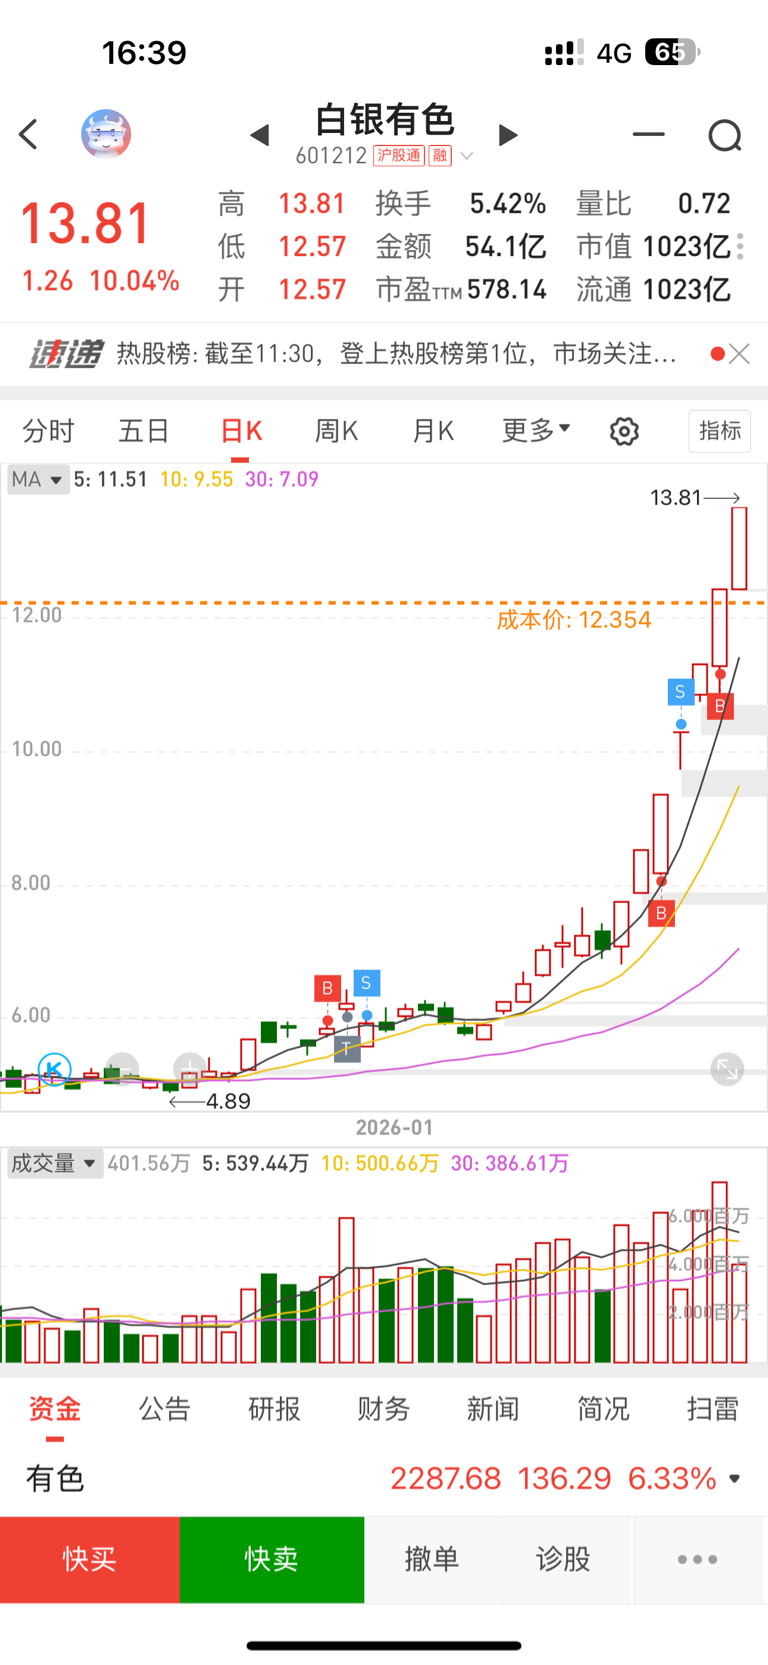768x1665 pixels.
Task: Tap the 市盈TTM 578.14 value
Action: 507,290
